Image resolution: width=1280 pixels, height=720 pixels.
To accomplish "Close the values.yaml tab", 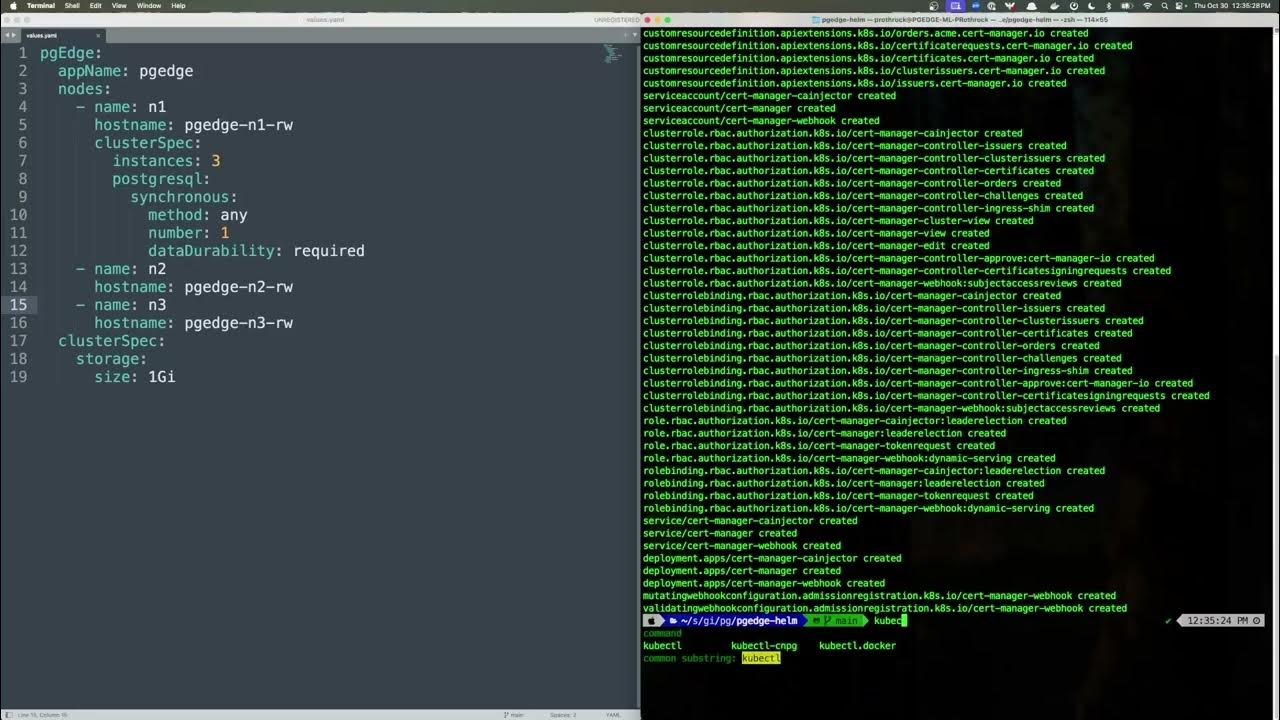I will 98,35.
